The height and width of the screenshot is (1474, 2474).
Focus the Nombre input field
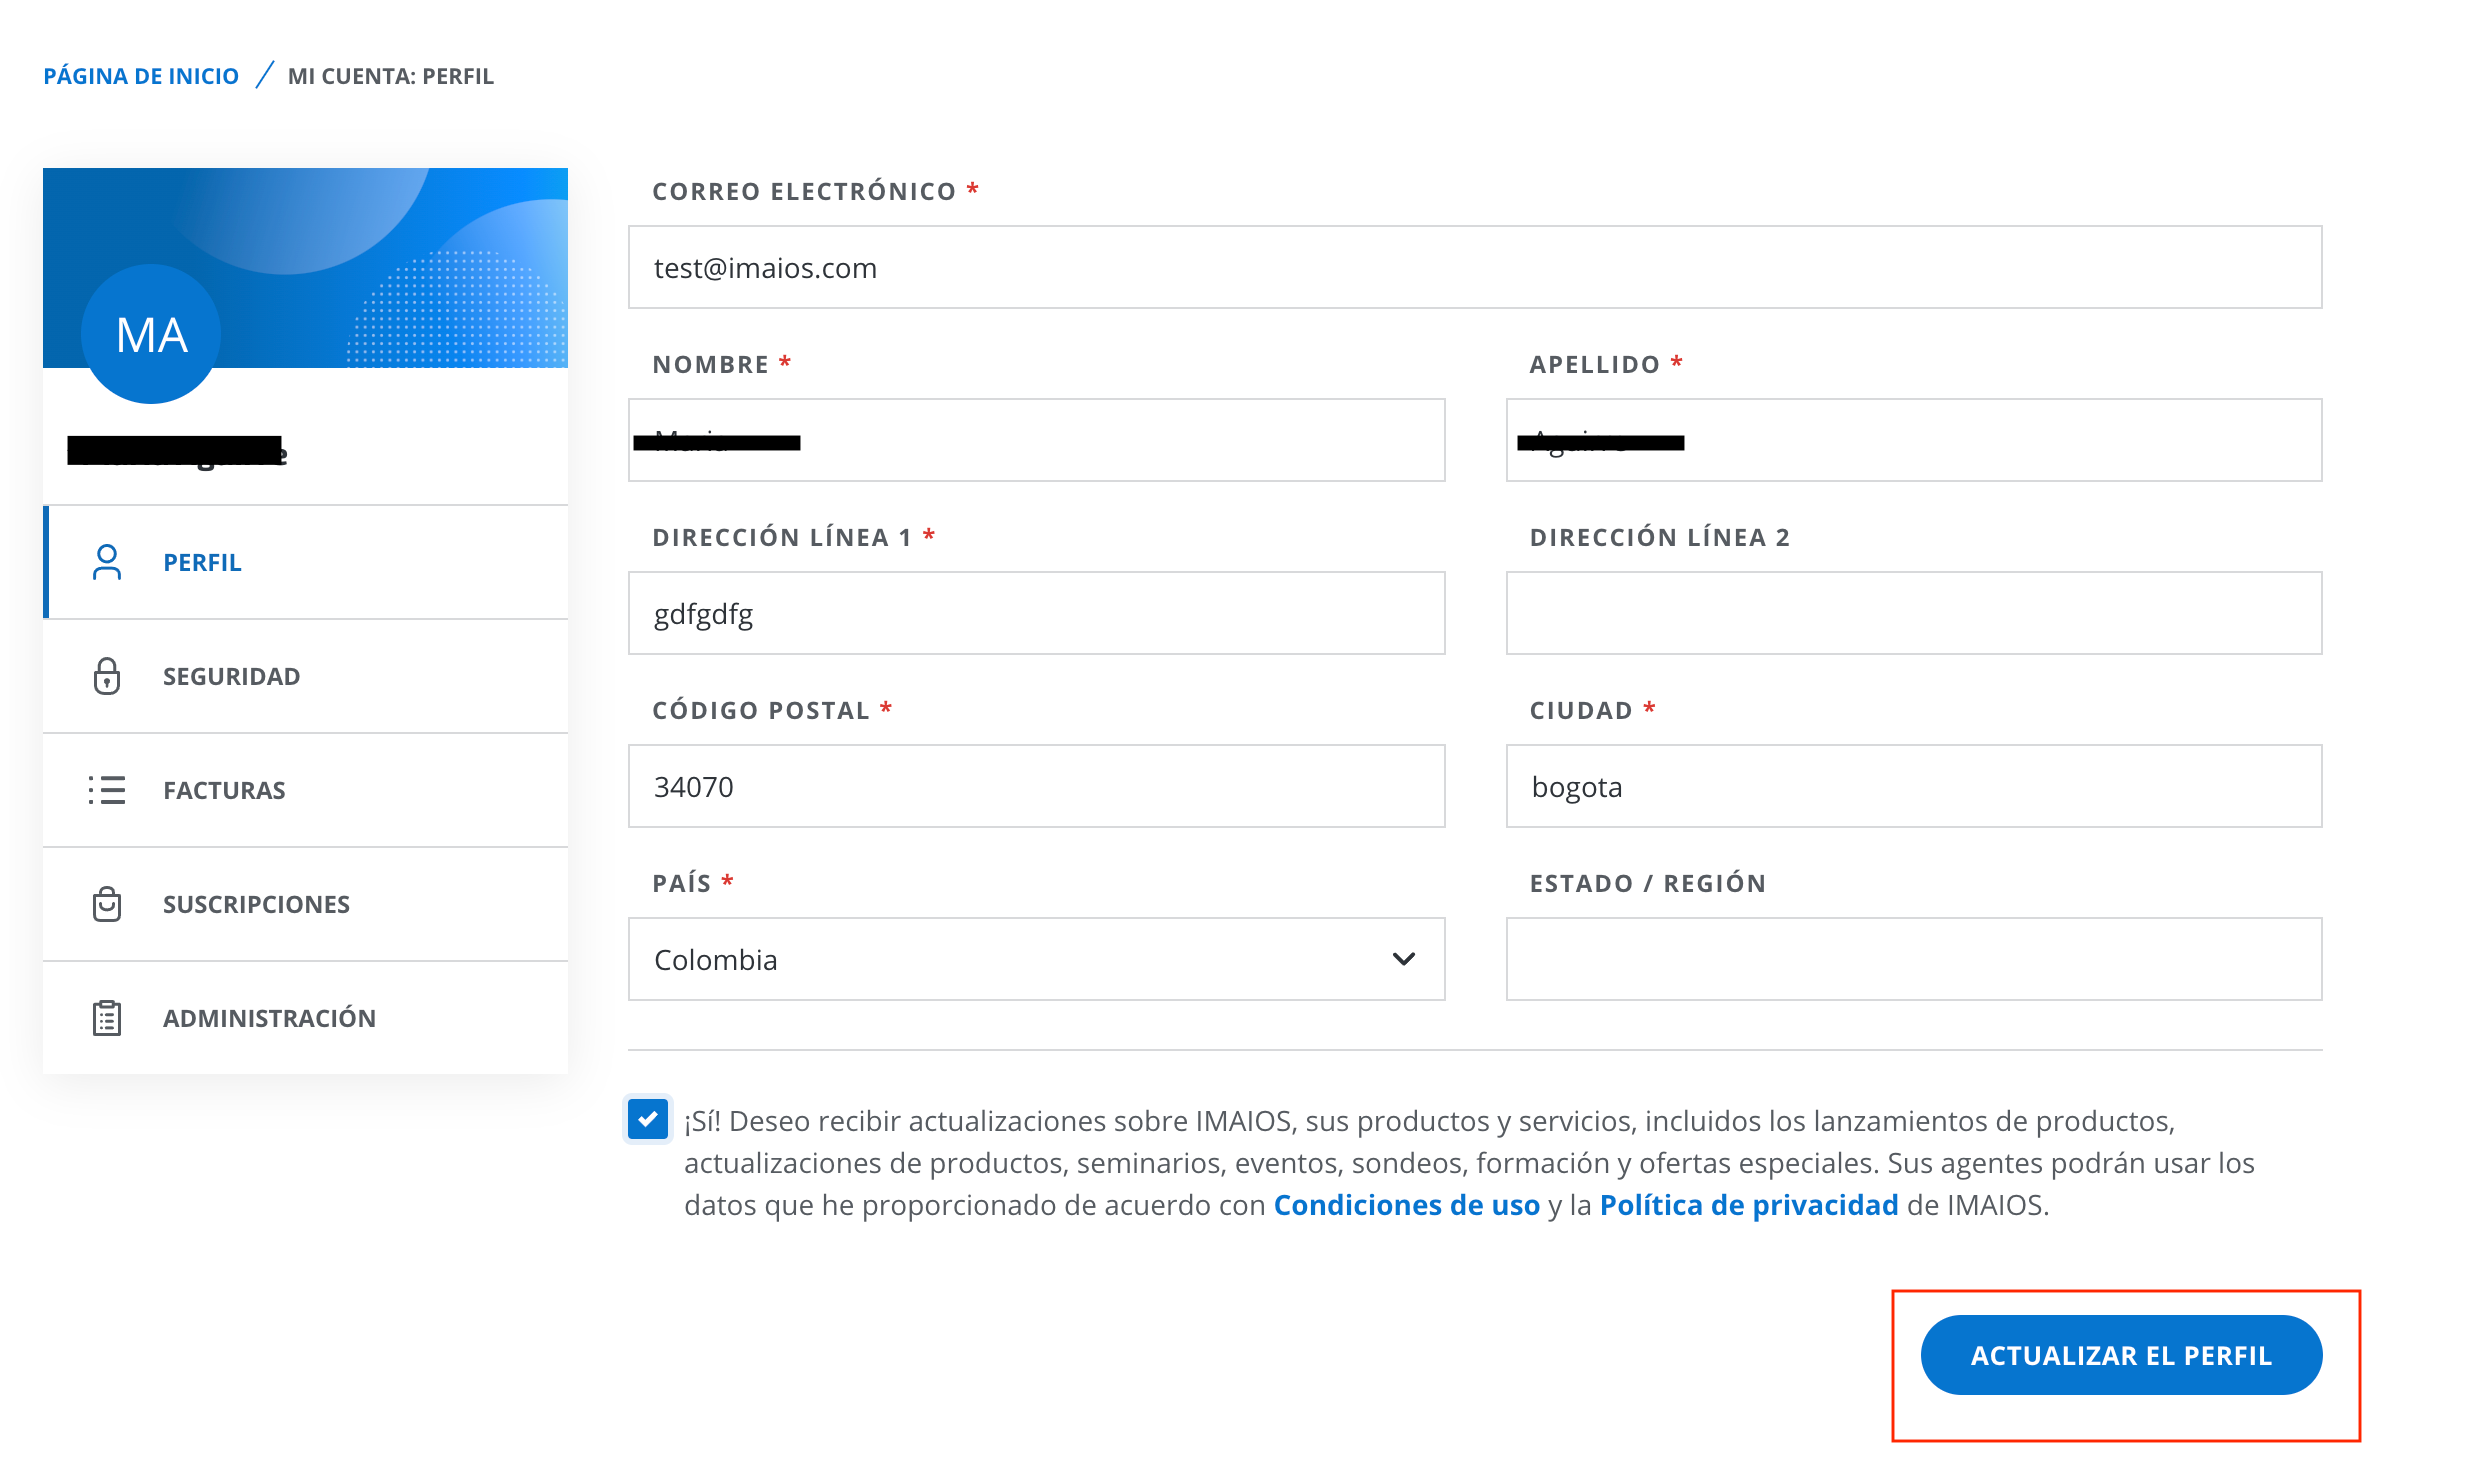click(x=1036, y=440)
